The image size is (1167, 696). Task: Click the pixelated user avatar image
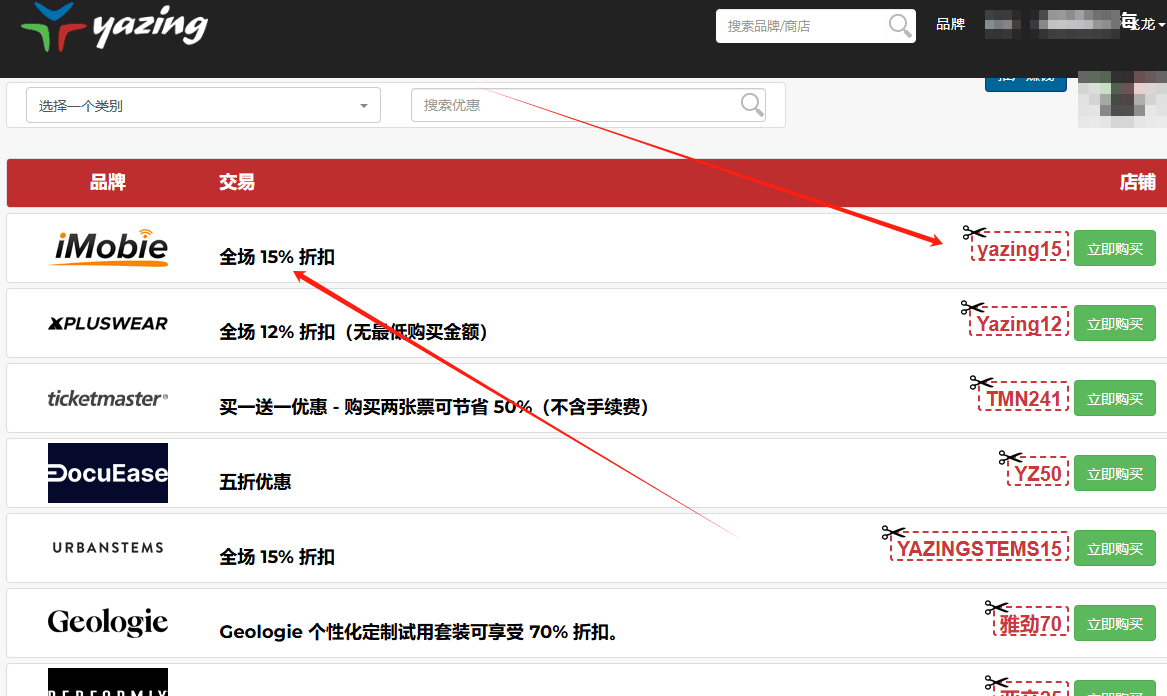click(1122, 99)
